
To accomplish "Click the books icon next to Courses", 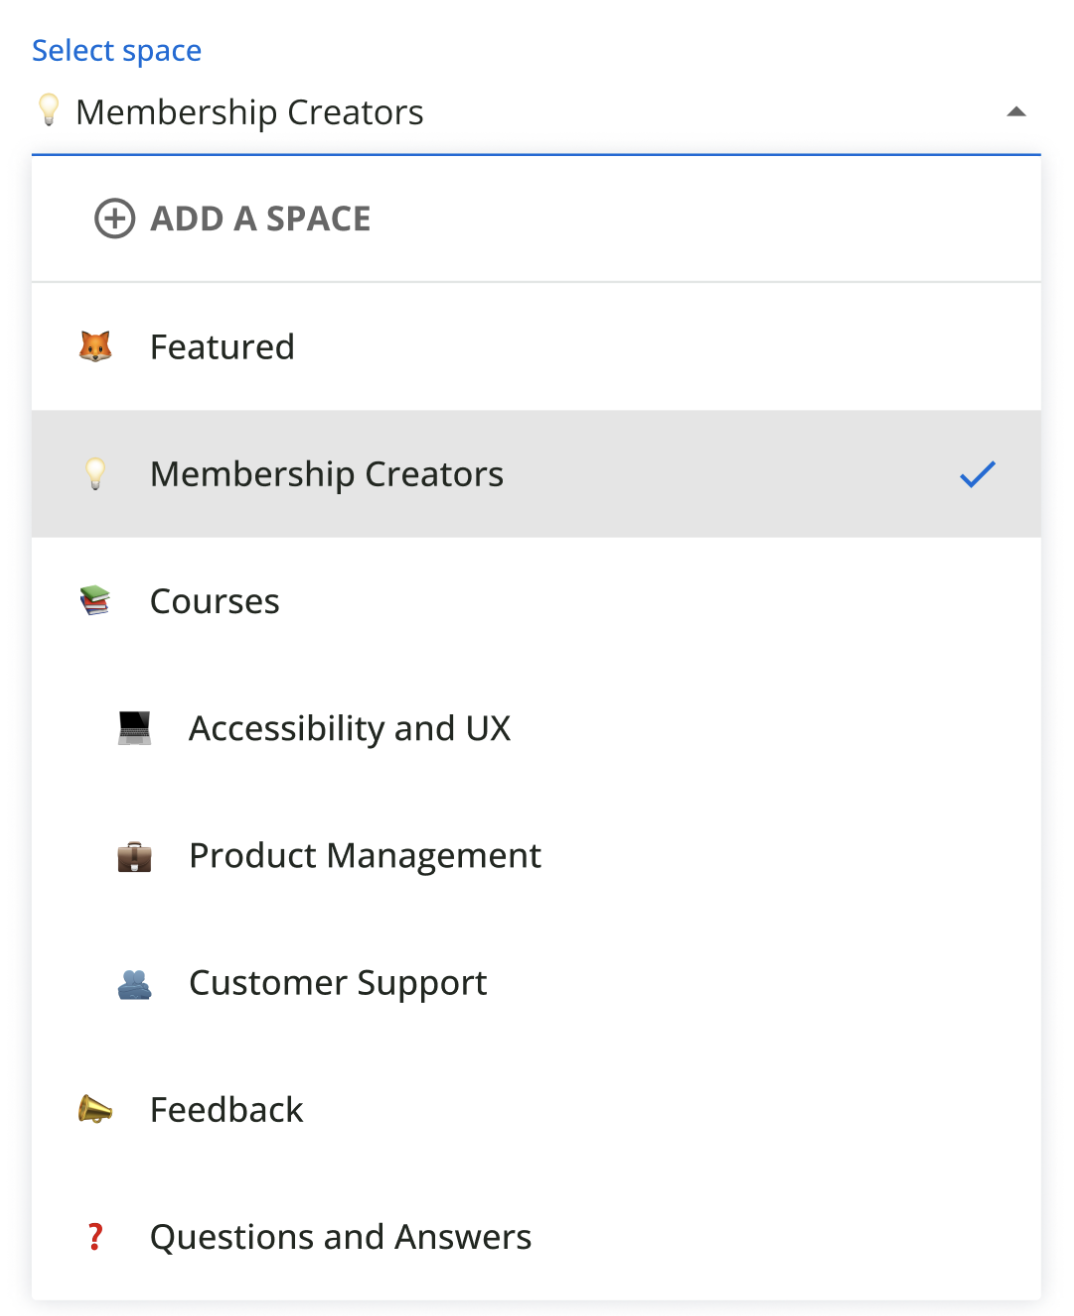I will pos(95,601).
